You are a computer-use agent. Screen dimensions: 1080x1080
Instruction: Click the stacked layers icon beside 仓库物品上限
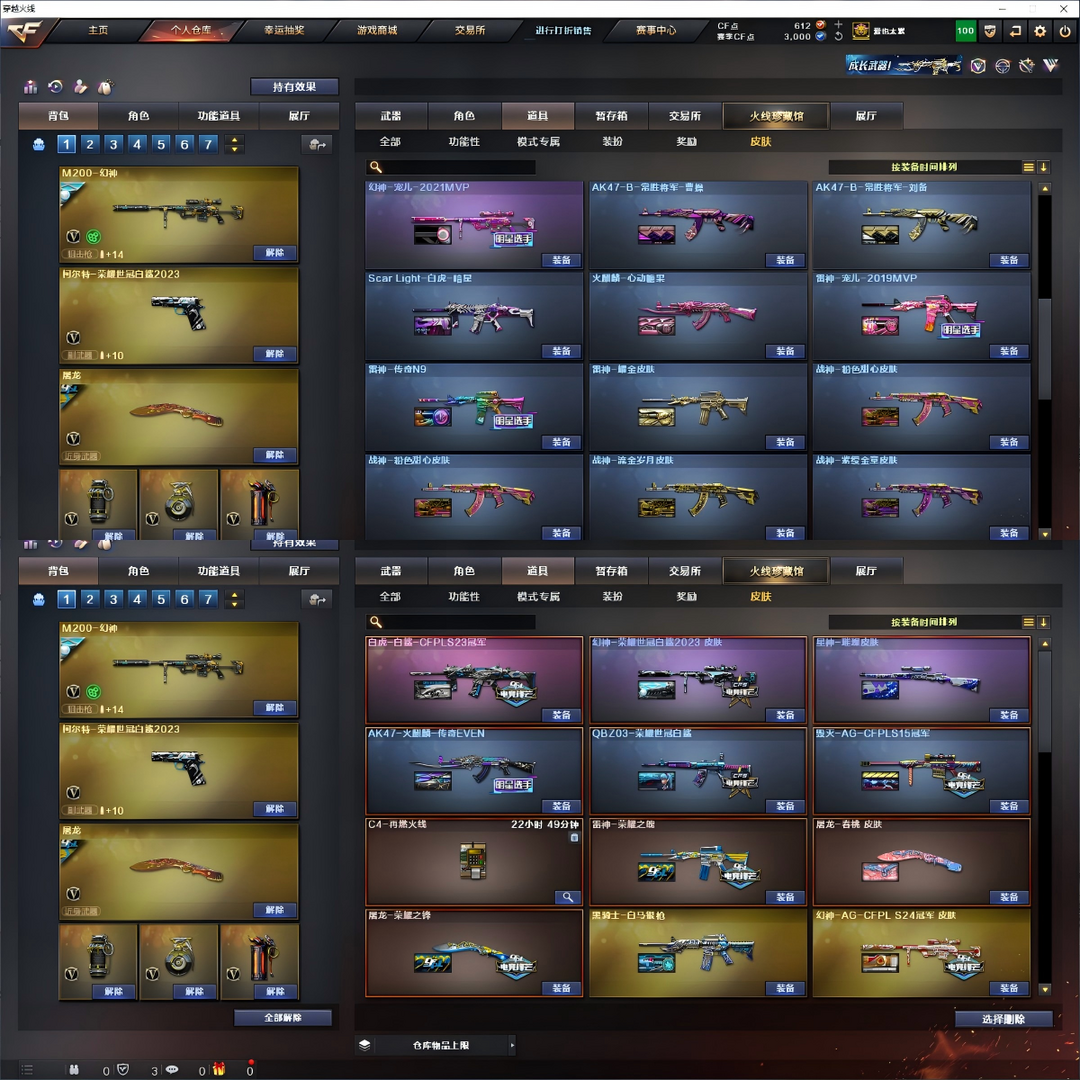click(x=365, y=1045)
